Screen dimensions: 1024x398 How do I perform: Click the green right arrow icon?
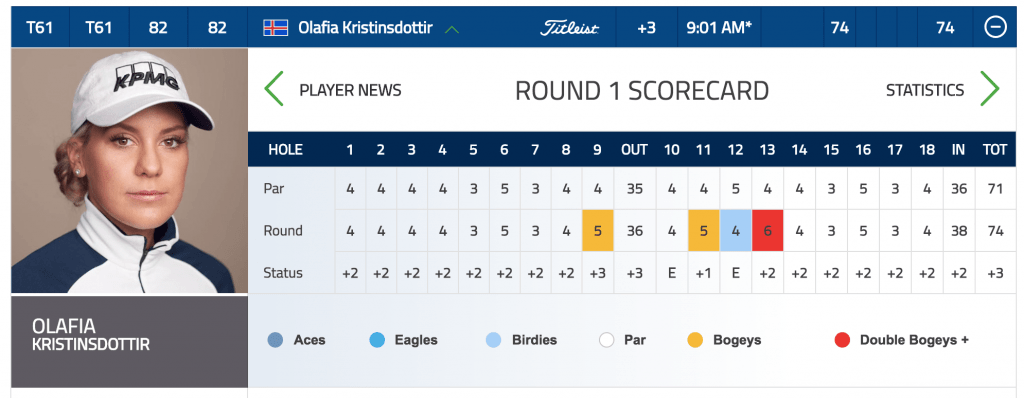coord(989,90)
